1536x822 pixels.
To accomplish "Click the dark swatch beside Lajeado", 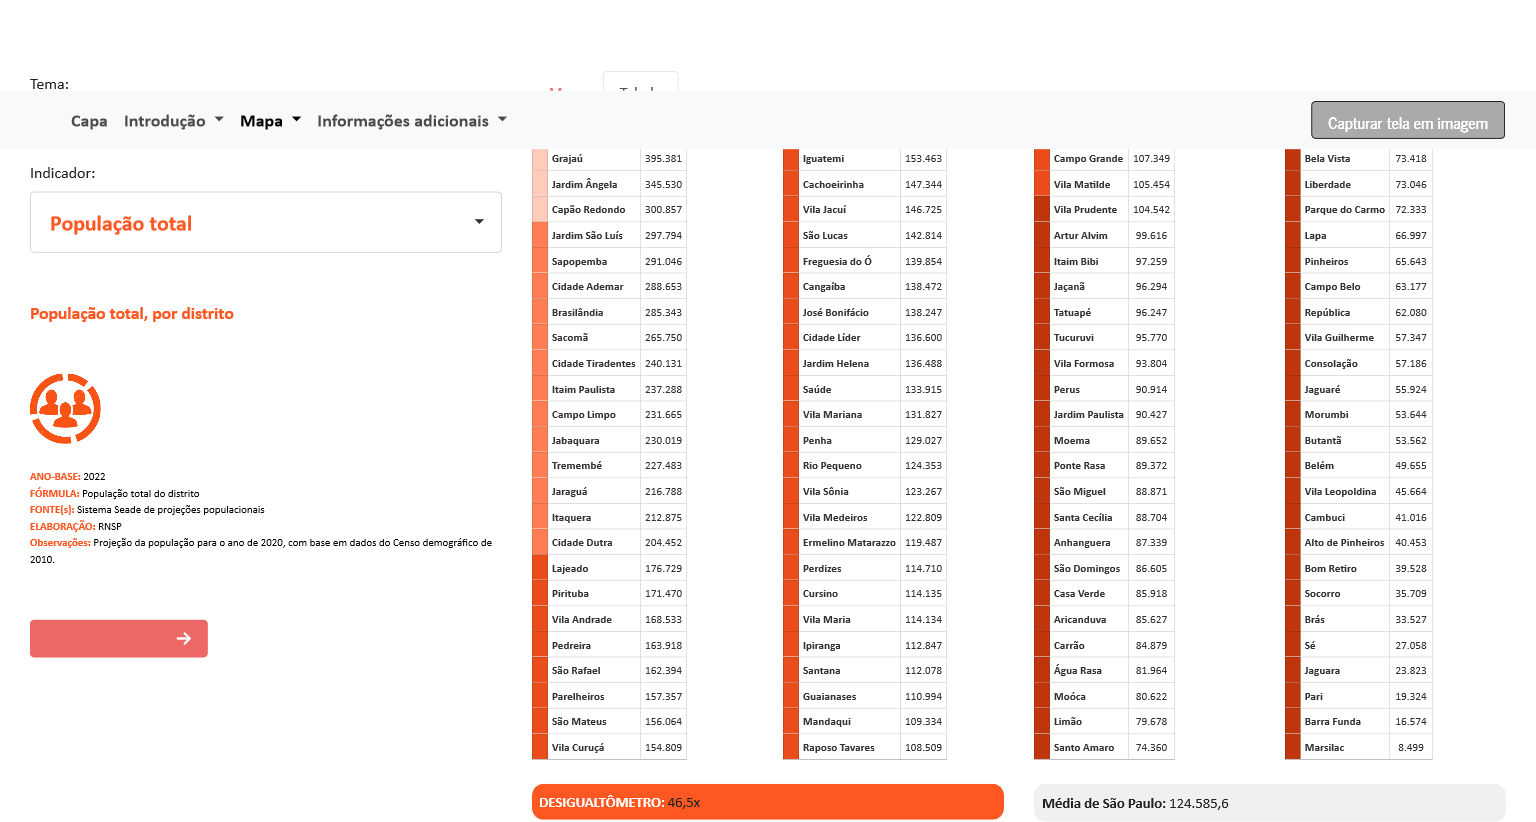I will click(540, 569).
